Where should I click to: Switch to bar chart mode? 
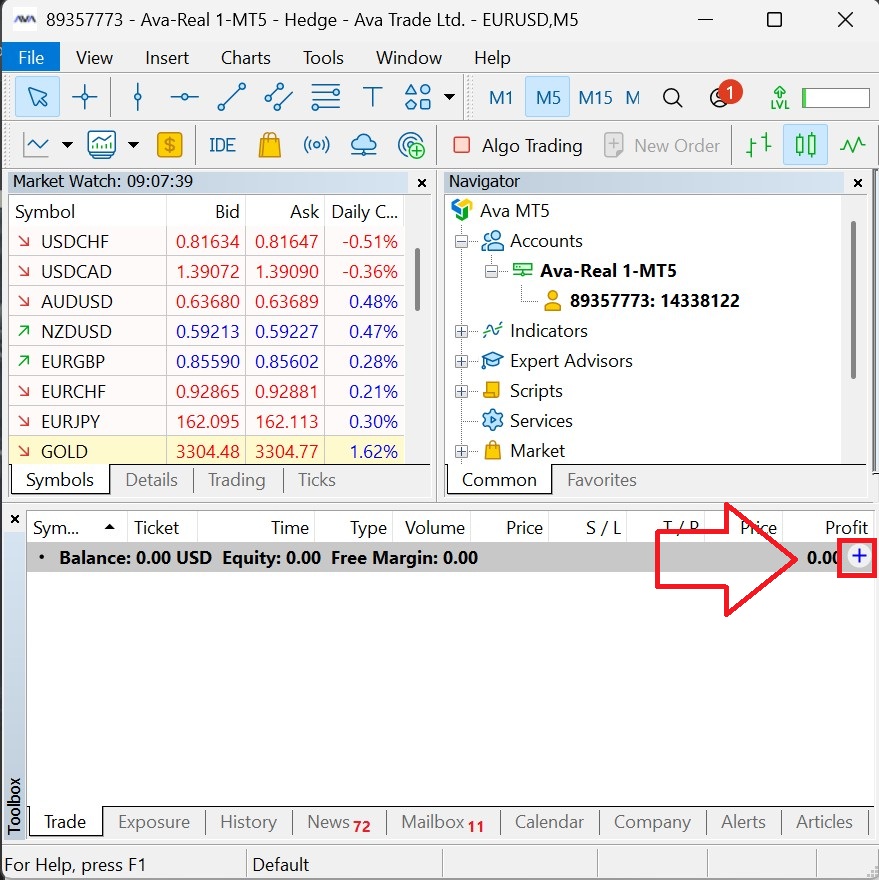pos(758,145)
